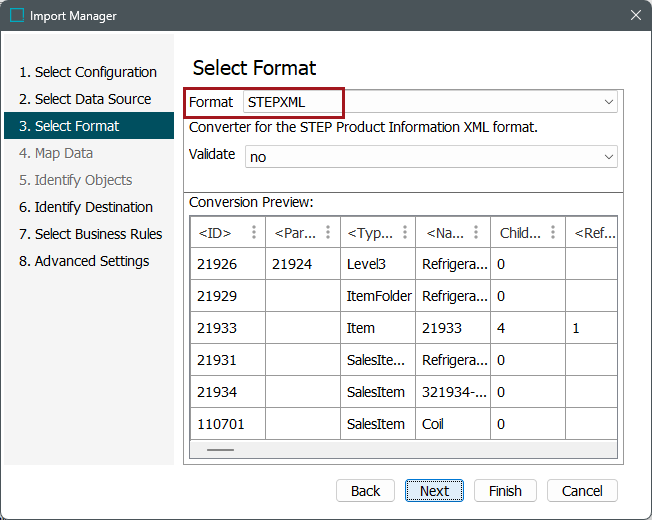
Task: Click the preview table horizontal scrollbar
Action: (220, 450)
